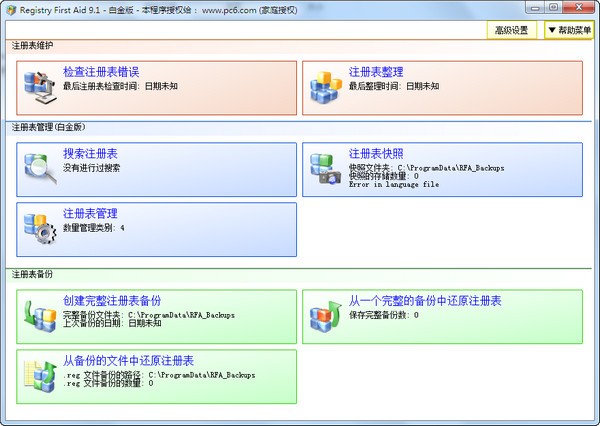Open 搜索注册表 link

click(90, 154)
